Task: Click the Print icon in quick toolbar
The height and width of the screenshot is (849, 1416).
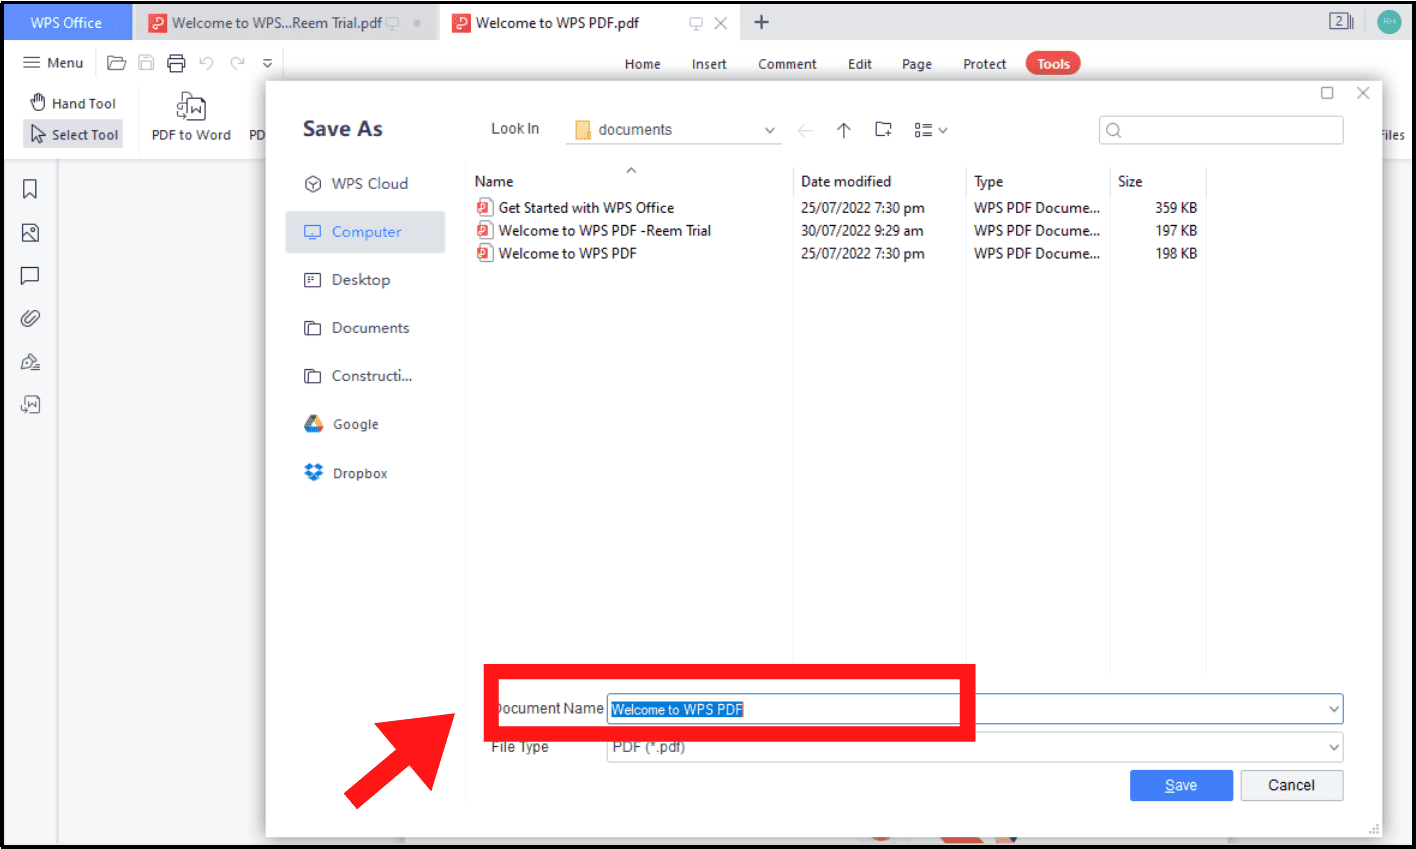Action: click(176, 63)
